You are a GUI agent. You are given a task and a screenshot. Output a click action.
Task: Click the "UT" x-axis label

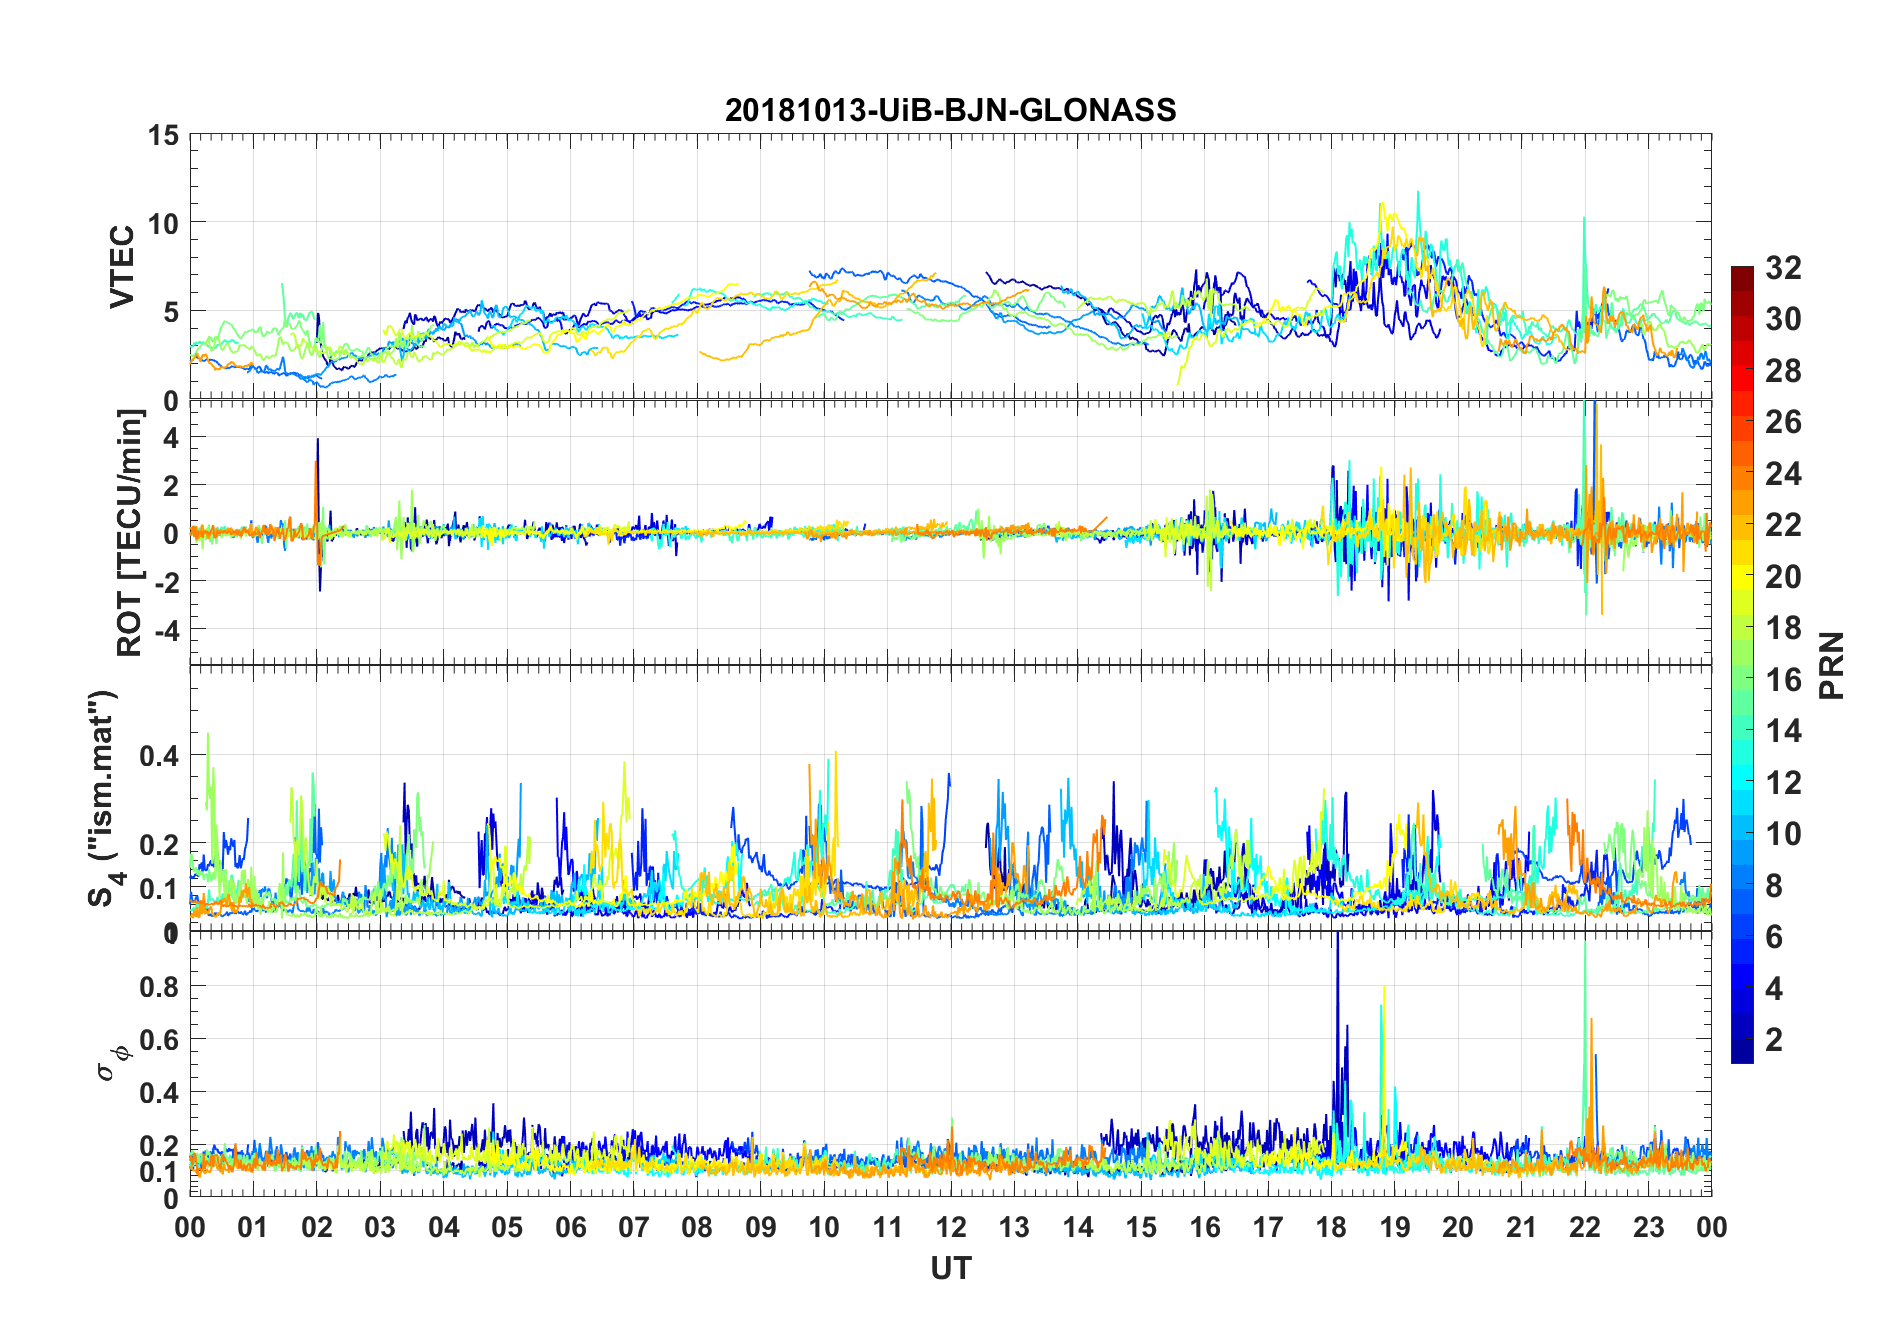tap(950, 1268)
